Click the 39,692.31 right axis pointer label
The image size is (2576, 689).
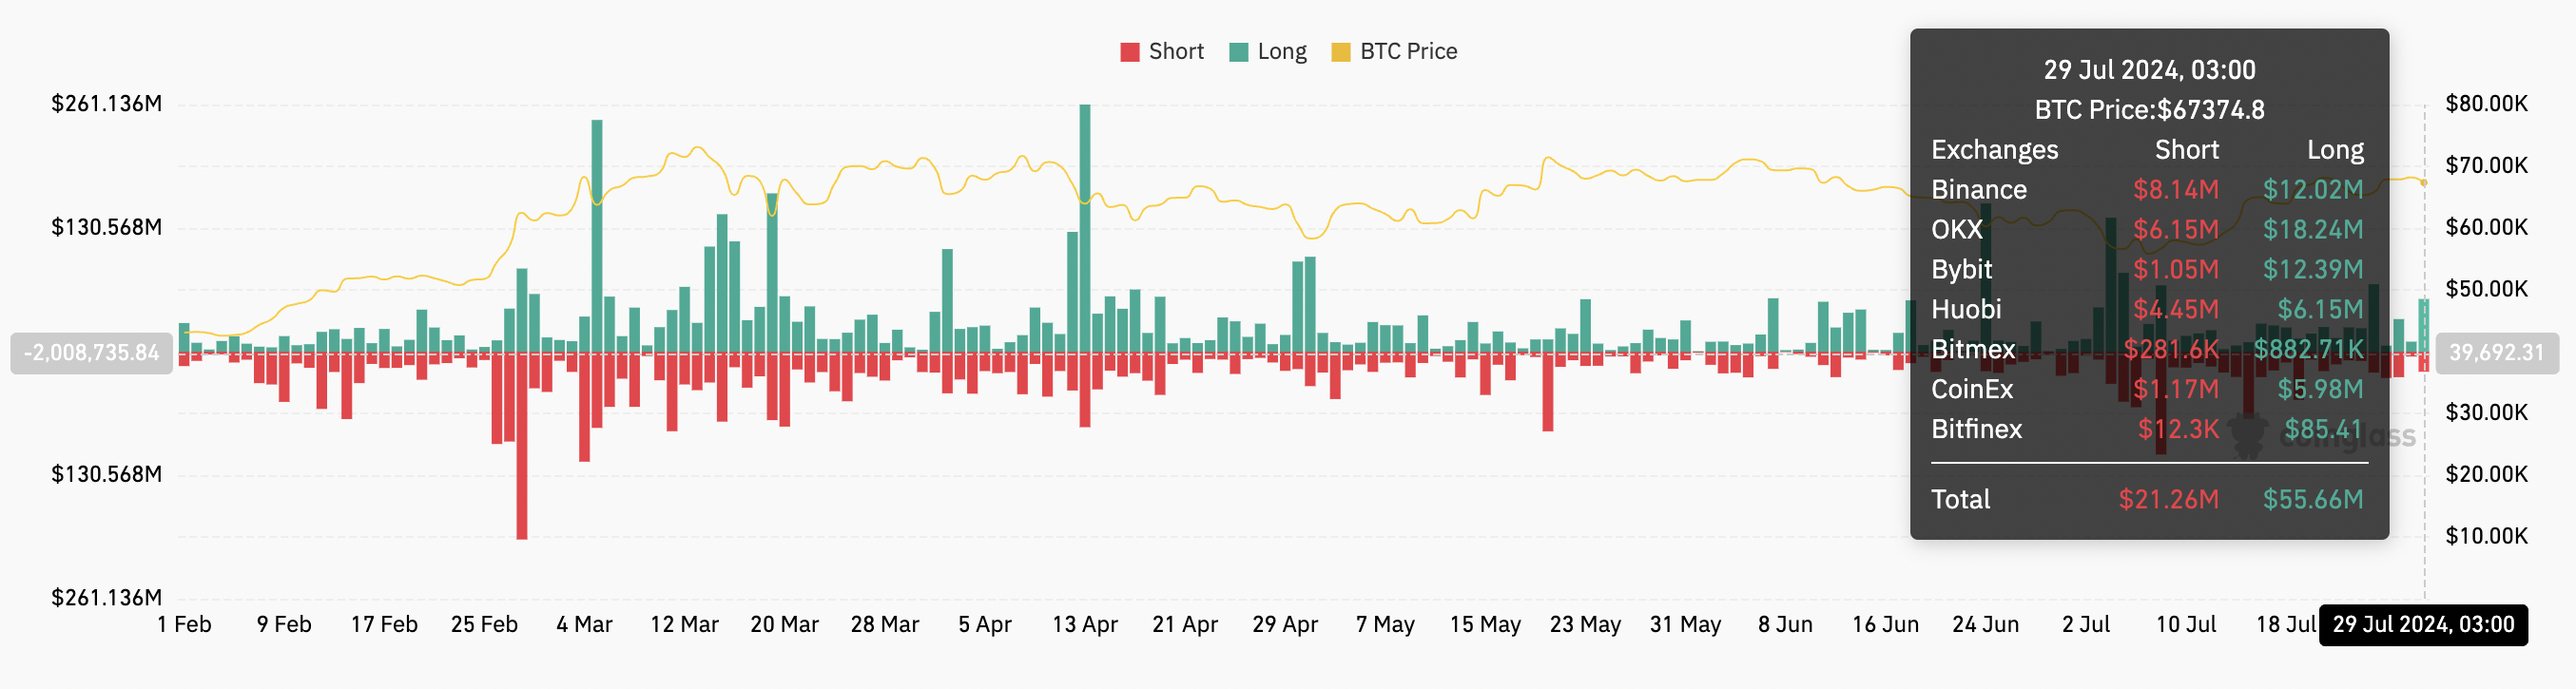[2497, 353]
